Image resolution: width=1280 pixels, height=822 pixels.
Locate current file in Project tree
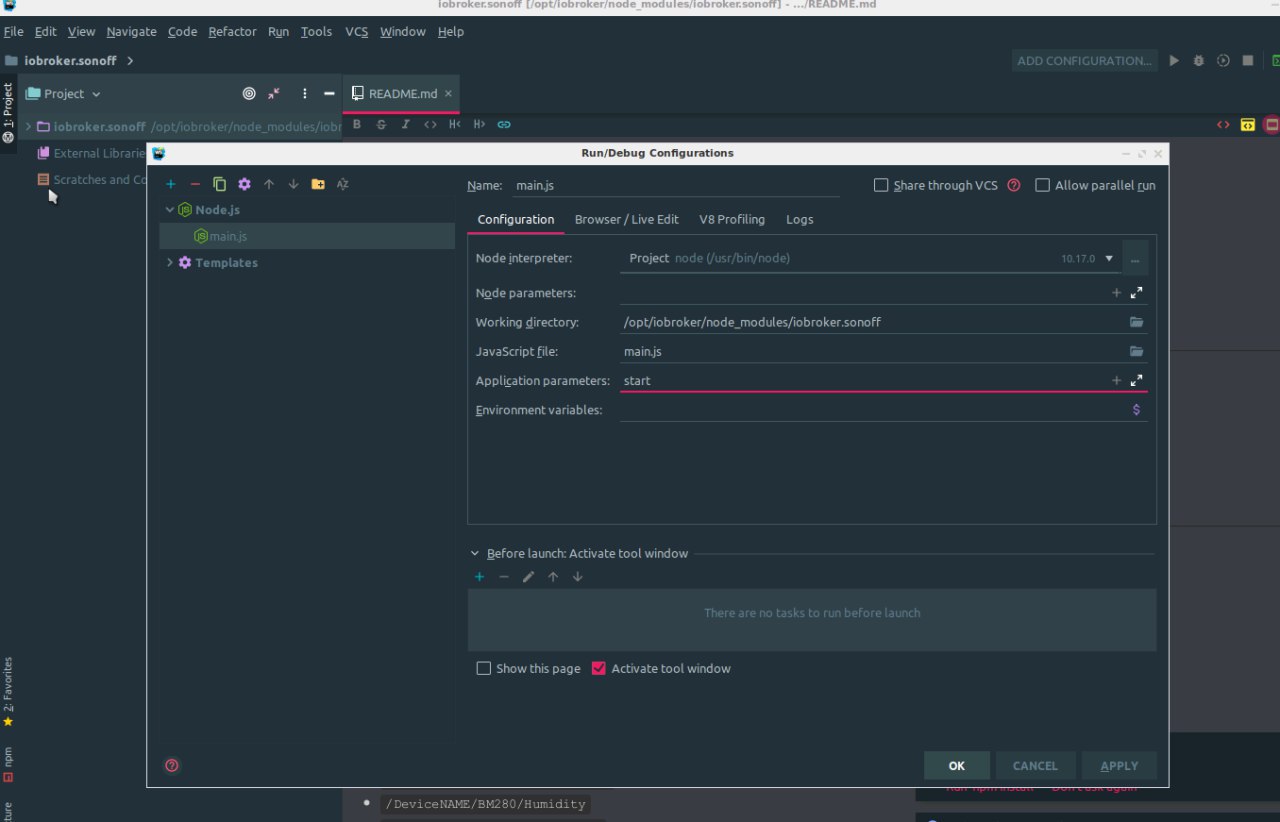coord(249,93)
